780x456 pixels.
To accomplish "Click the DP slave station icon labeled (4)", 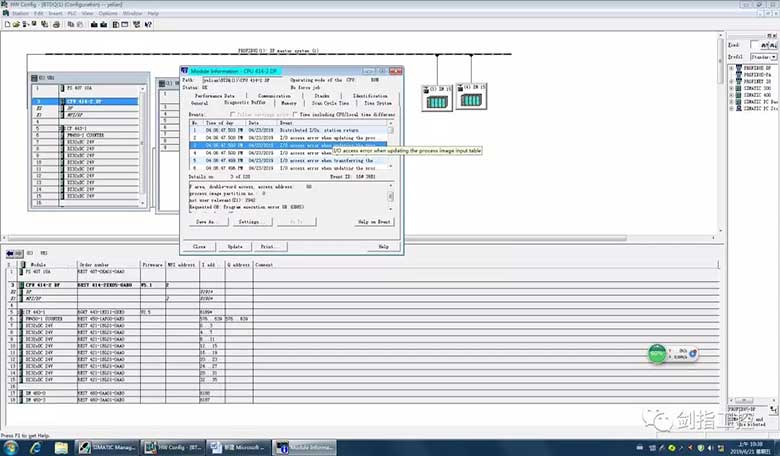I will 471,96.
